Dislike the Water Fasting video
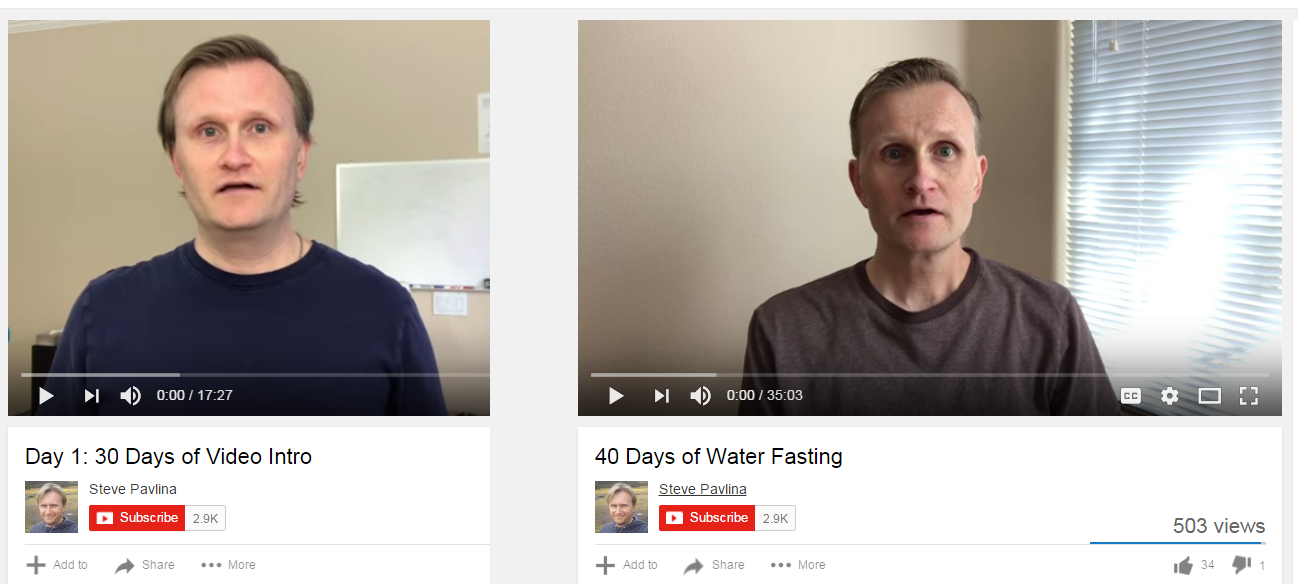 tap(1242, 566)
